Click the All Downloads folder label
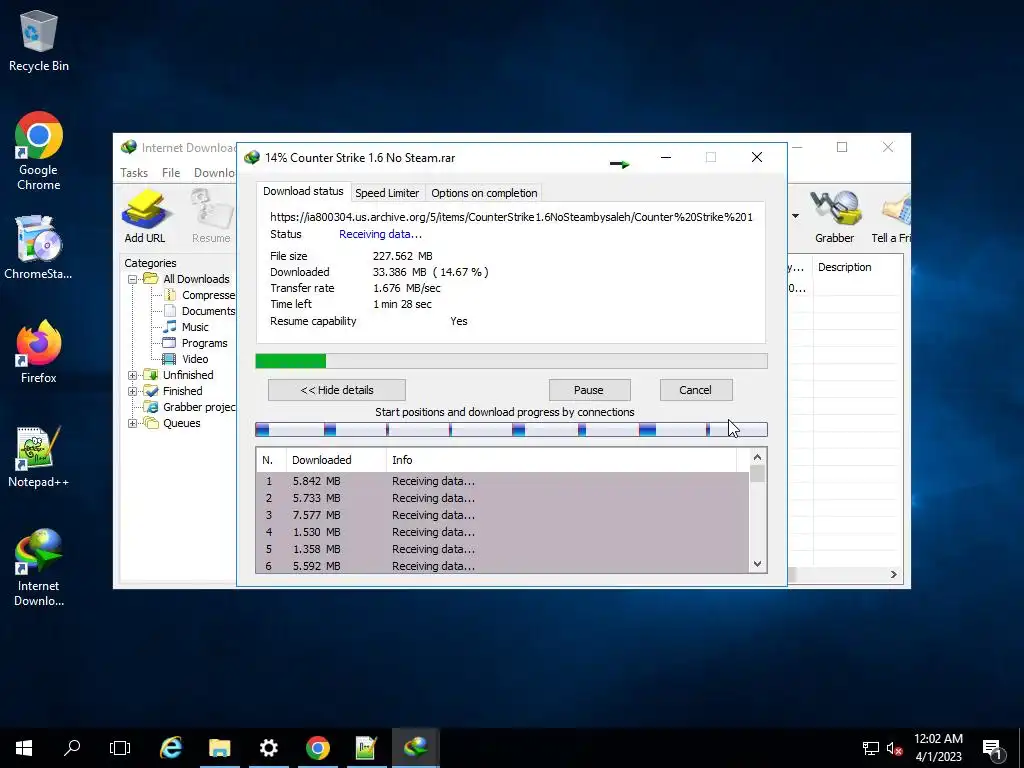The image size is (1024, 768). pos(196,279)
